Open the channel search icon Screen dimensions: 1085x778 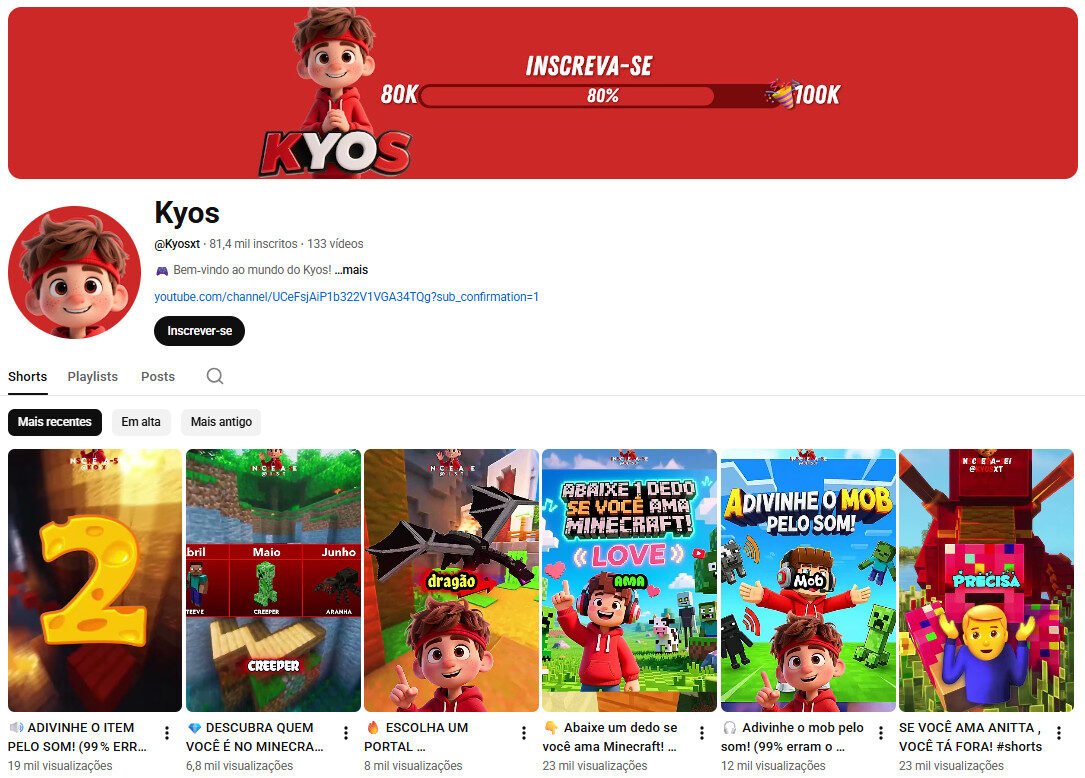click(x=212, y=377)
